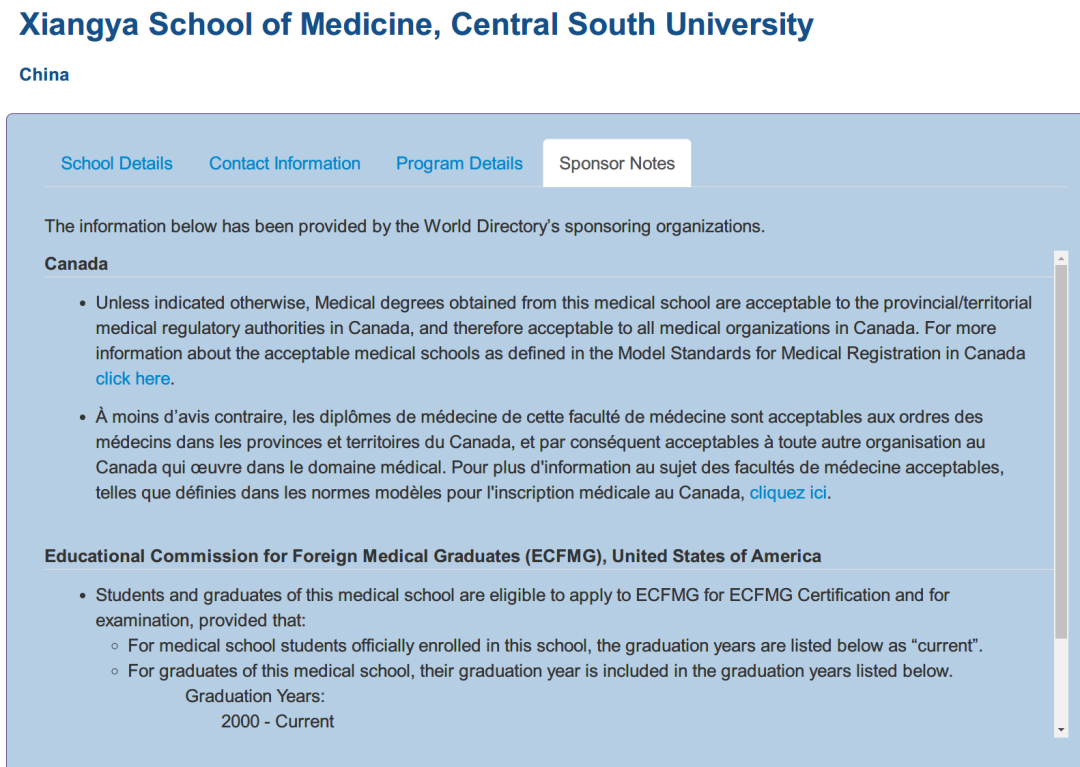Click the Canada section heading
The width and height of the screenshot is (1080, 767).
click(x=76, y=264)
